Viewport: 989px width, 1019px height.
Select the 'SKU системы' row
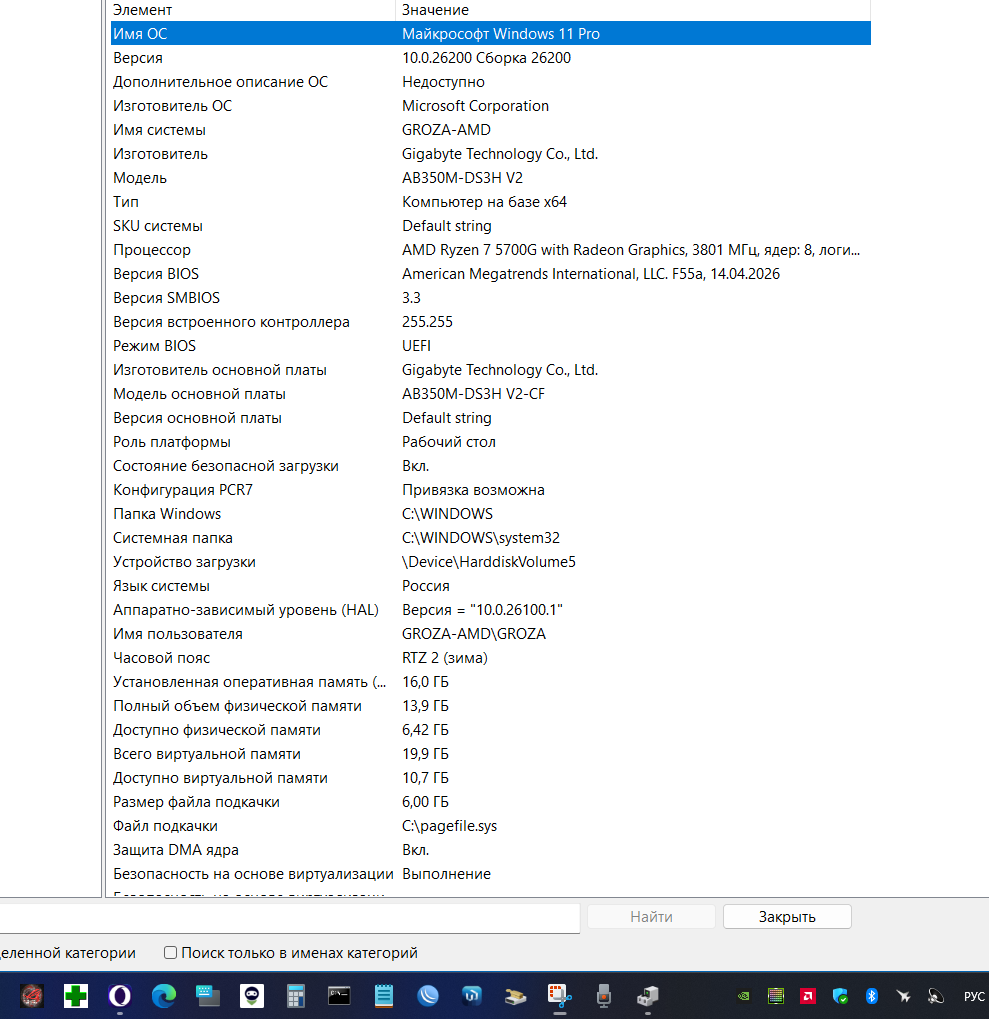click(491, 226)
